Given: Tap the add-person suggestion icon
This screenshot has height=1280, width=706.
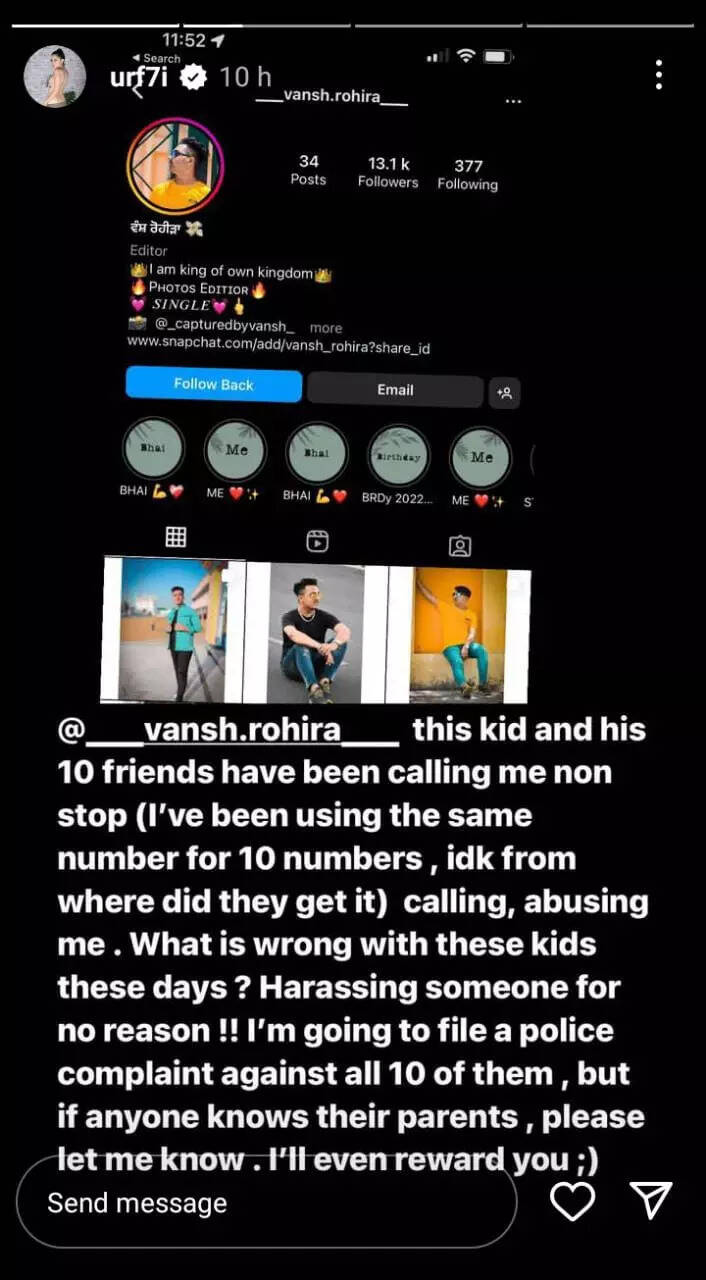Looking at the screenshot, I should point(504,393).
